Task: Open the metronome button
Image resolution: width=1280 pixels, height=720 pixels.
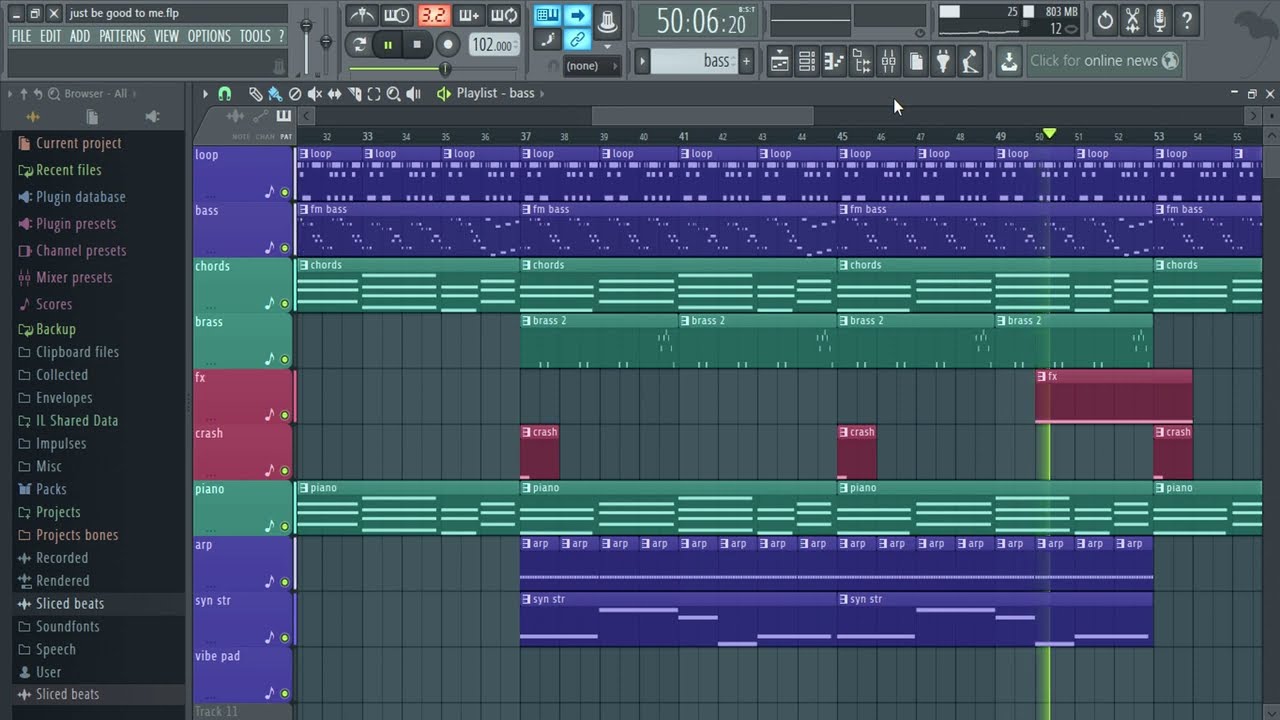Action: [x=361, y=15]
